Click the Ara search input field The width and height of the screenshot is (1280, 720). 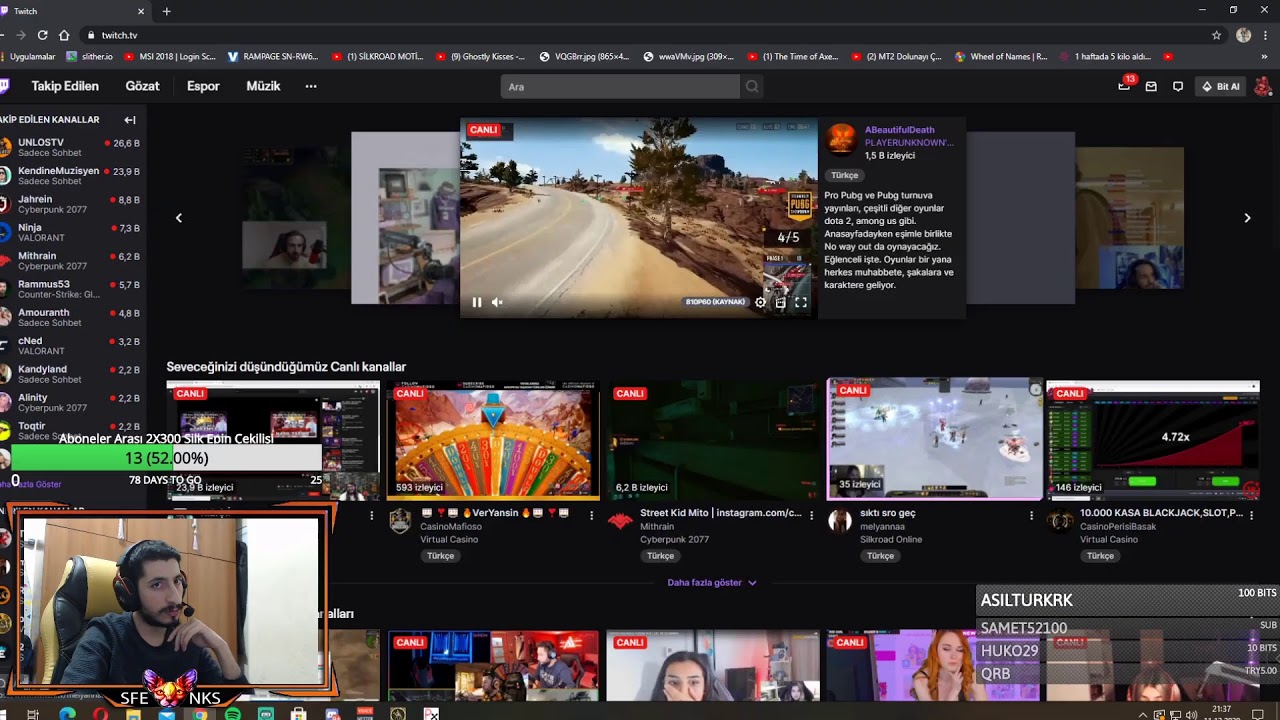pyautogui.click(x=620, y=87)
